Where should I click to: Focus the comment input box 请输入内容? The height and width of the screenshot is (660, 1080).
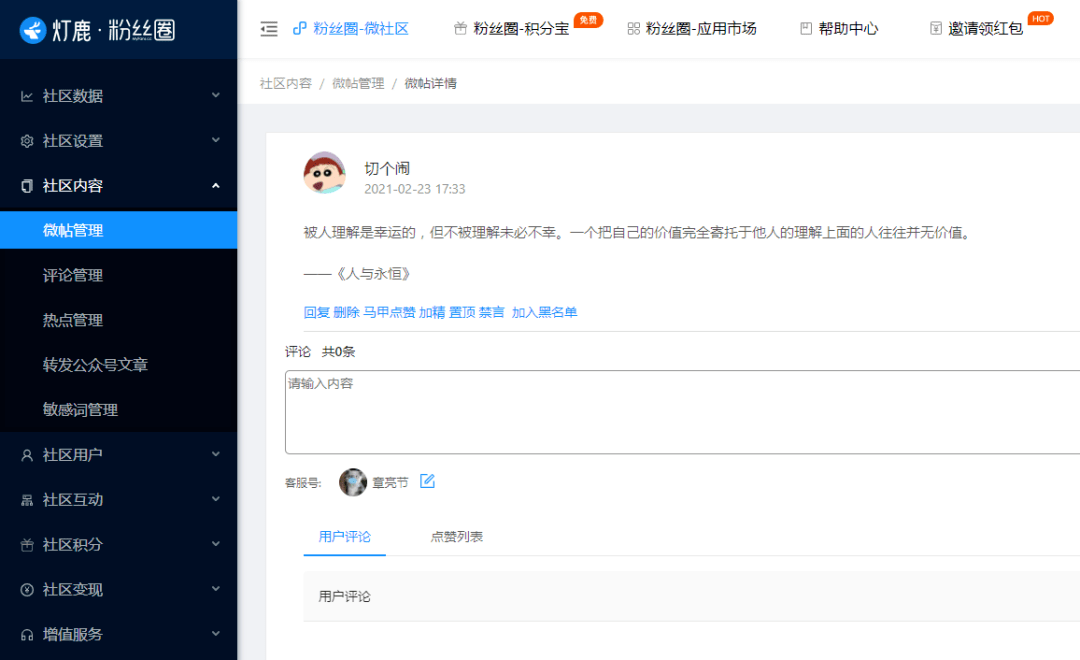click(x=682, y=412)
